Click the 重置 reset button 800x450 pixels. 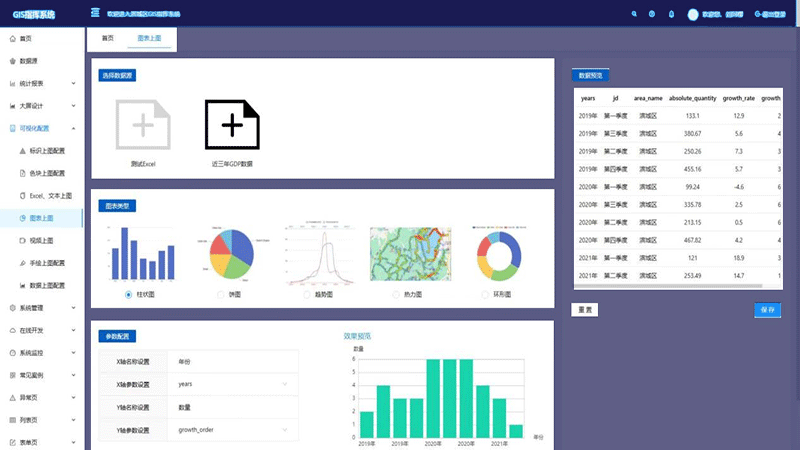pyautogui.click(x=585, y=310)
